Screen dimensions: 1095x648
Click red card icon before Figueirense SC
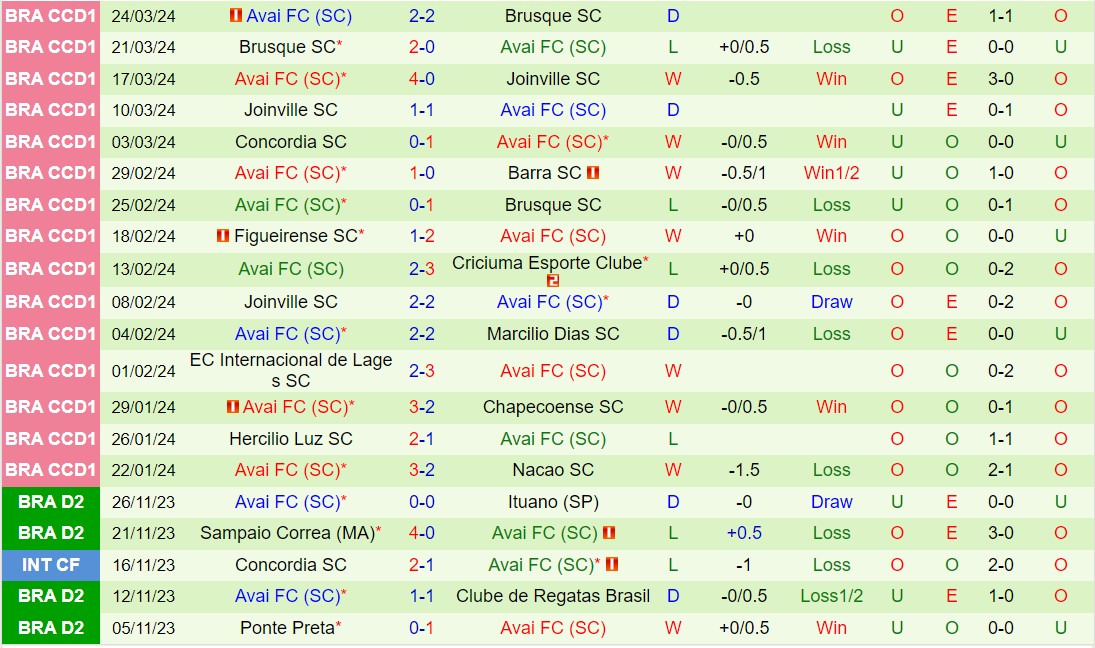pyautogui.click(x=222, y=236)
